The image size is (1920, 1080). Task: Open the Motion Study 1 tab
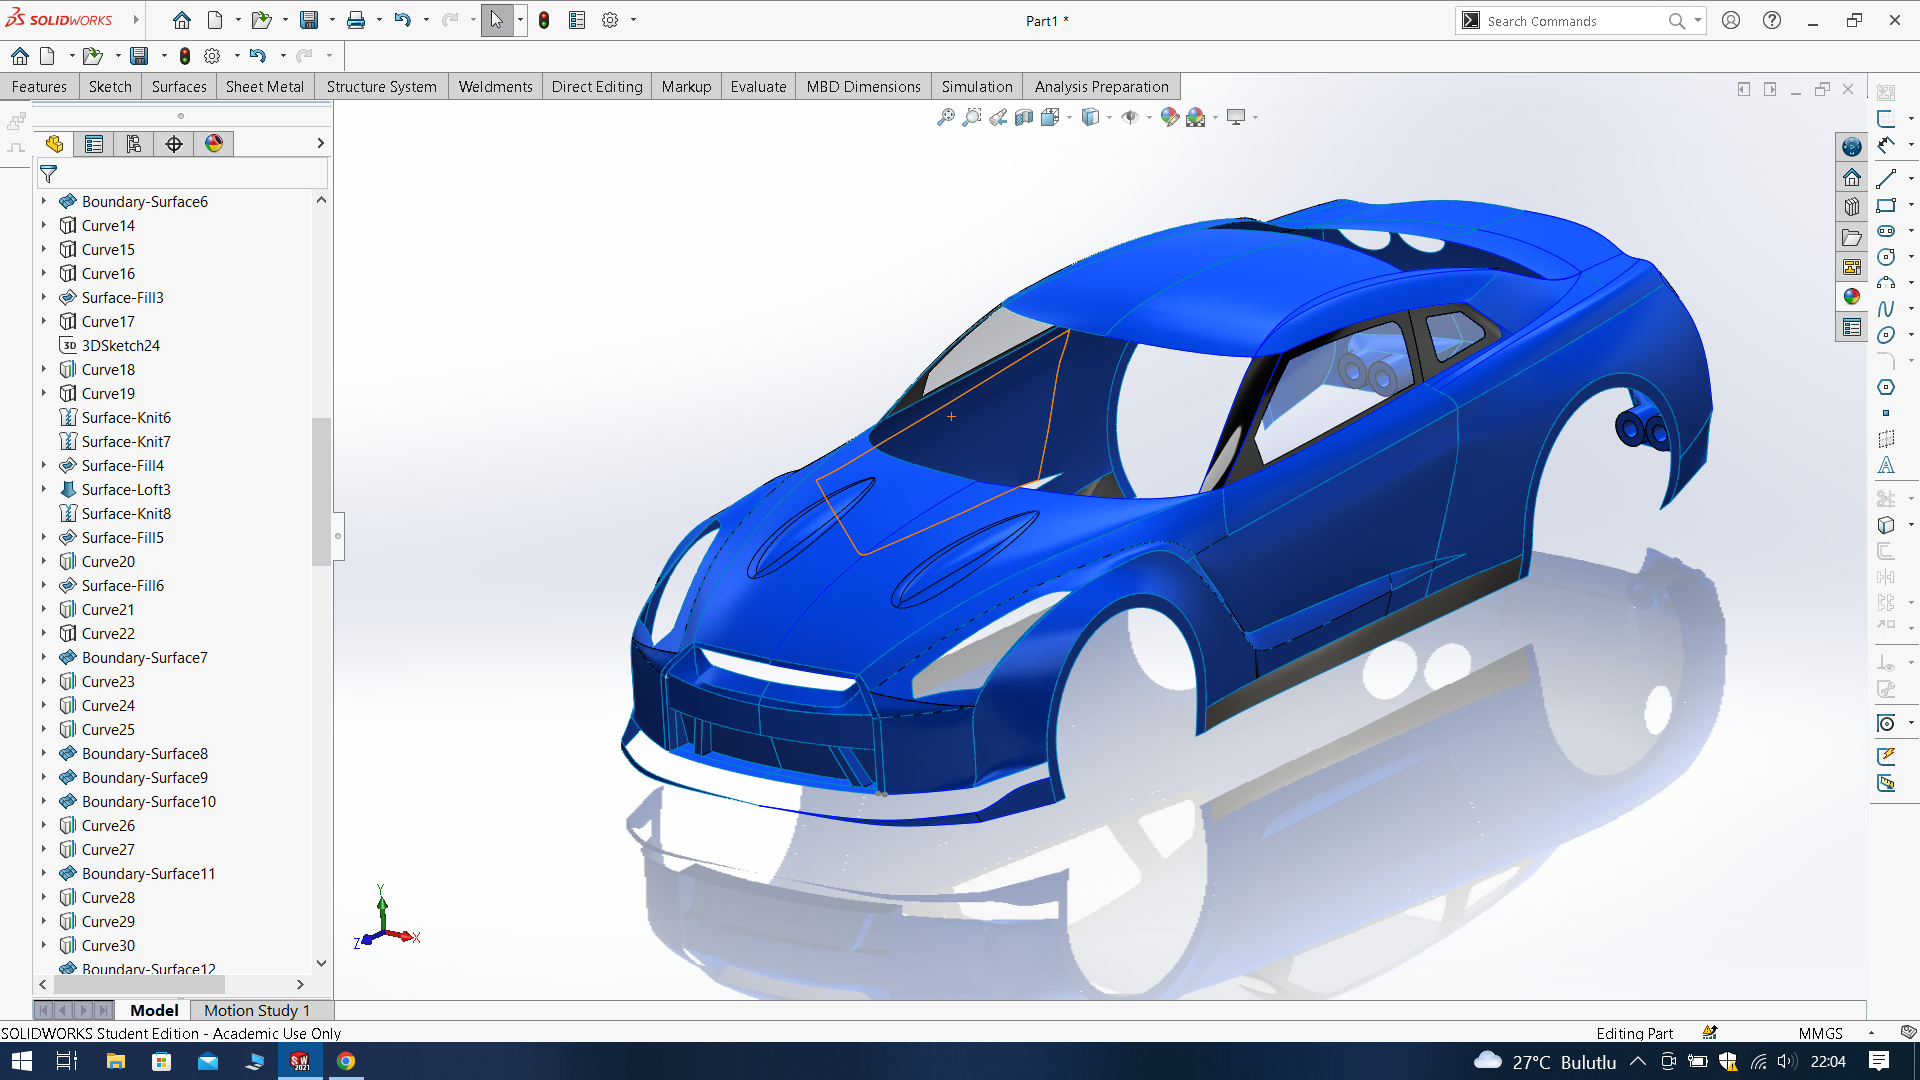257,1010
